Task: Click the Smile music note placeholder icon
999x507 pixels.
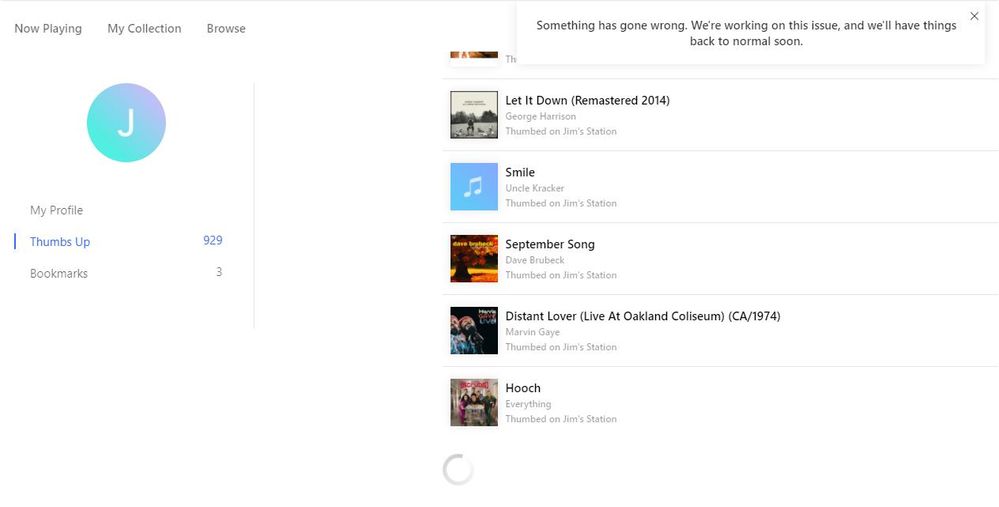Action: (474, 187)
